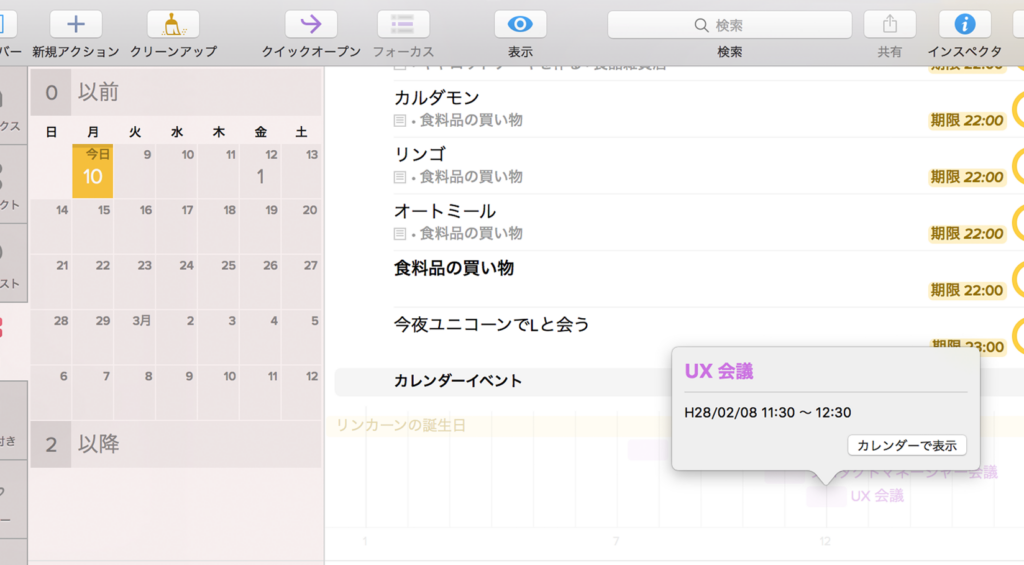Select day 12 in the forecast calendar

(260, 171)
